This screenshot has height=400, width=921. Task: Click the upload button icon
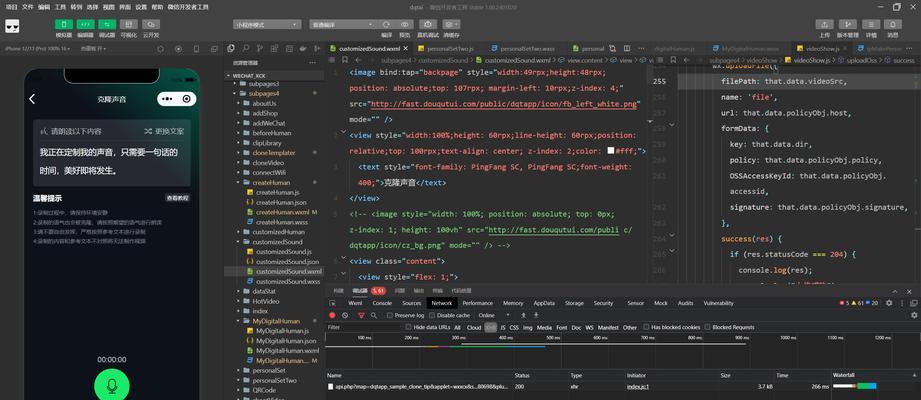pyautogui.click(x=824, y=25)
